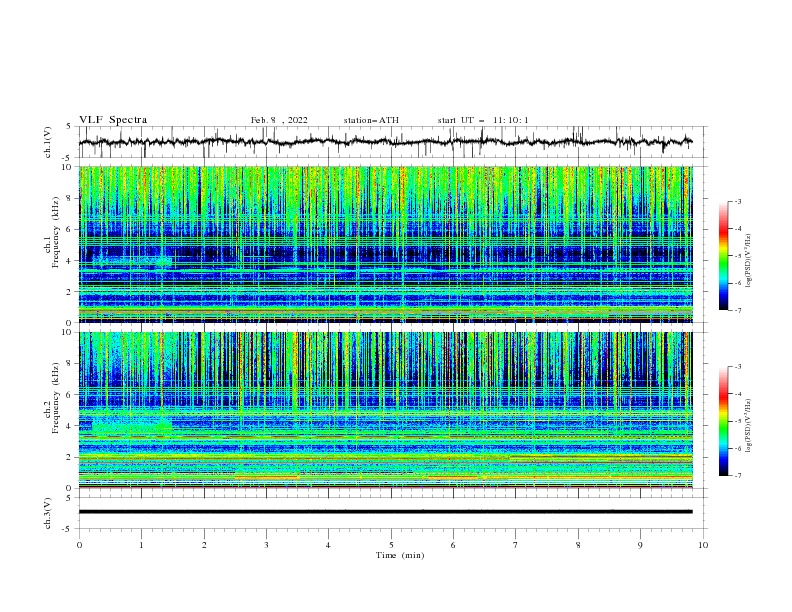Click the ch.2 colorbar "log(PSD)(V²/Hz)" label
792x612 pixels.
tap(749, 426)
